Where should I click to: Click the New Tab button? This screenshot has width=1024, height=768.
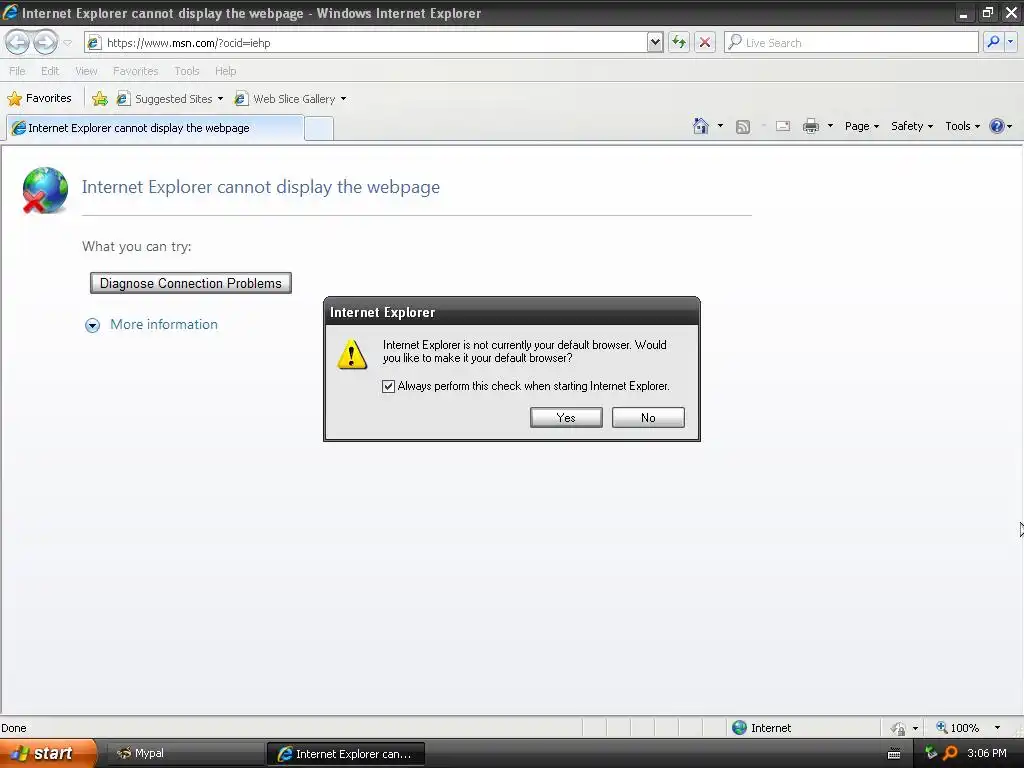point(319,129)
